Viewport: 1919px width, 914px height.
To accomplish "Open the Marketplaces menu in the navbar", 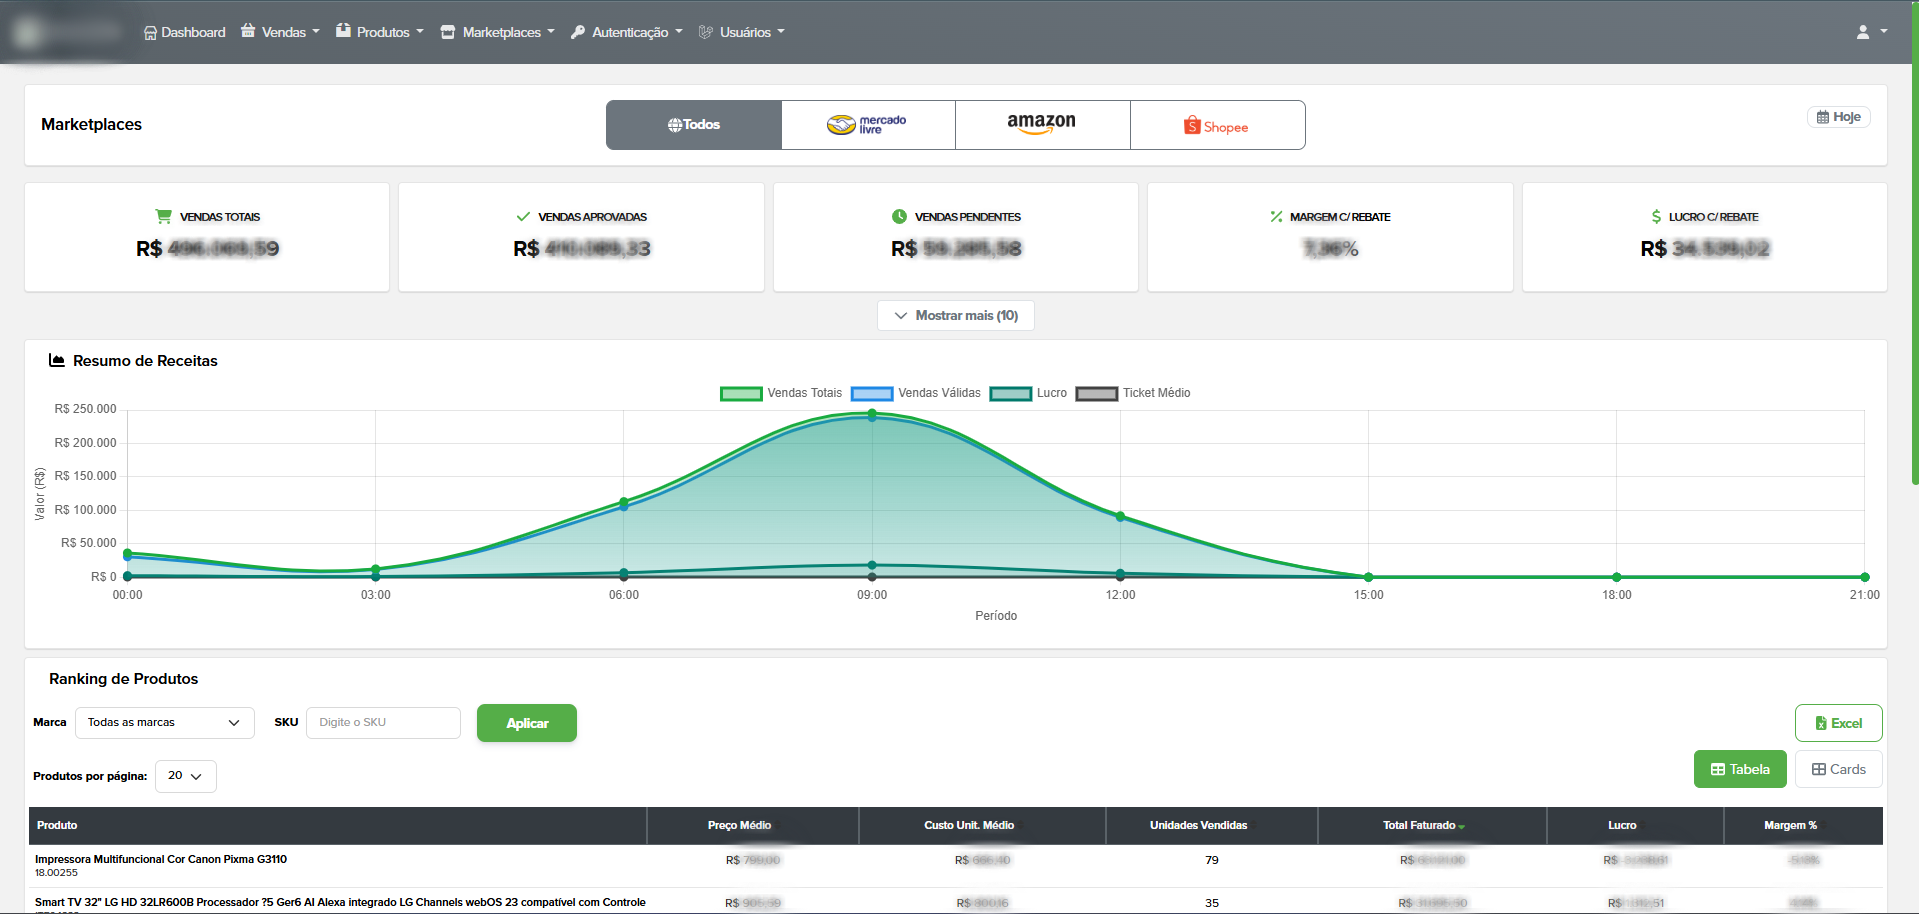I will (497, 31).
